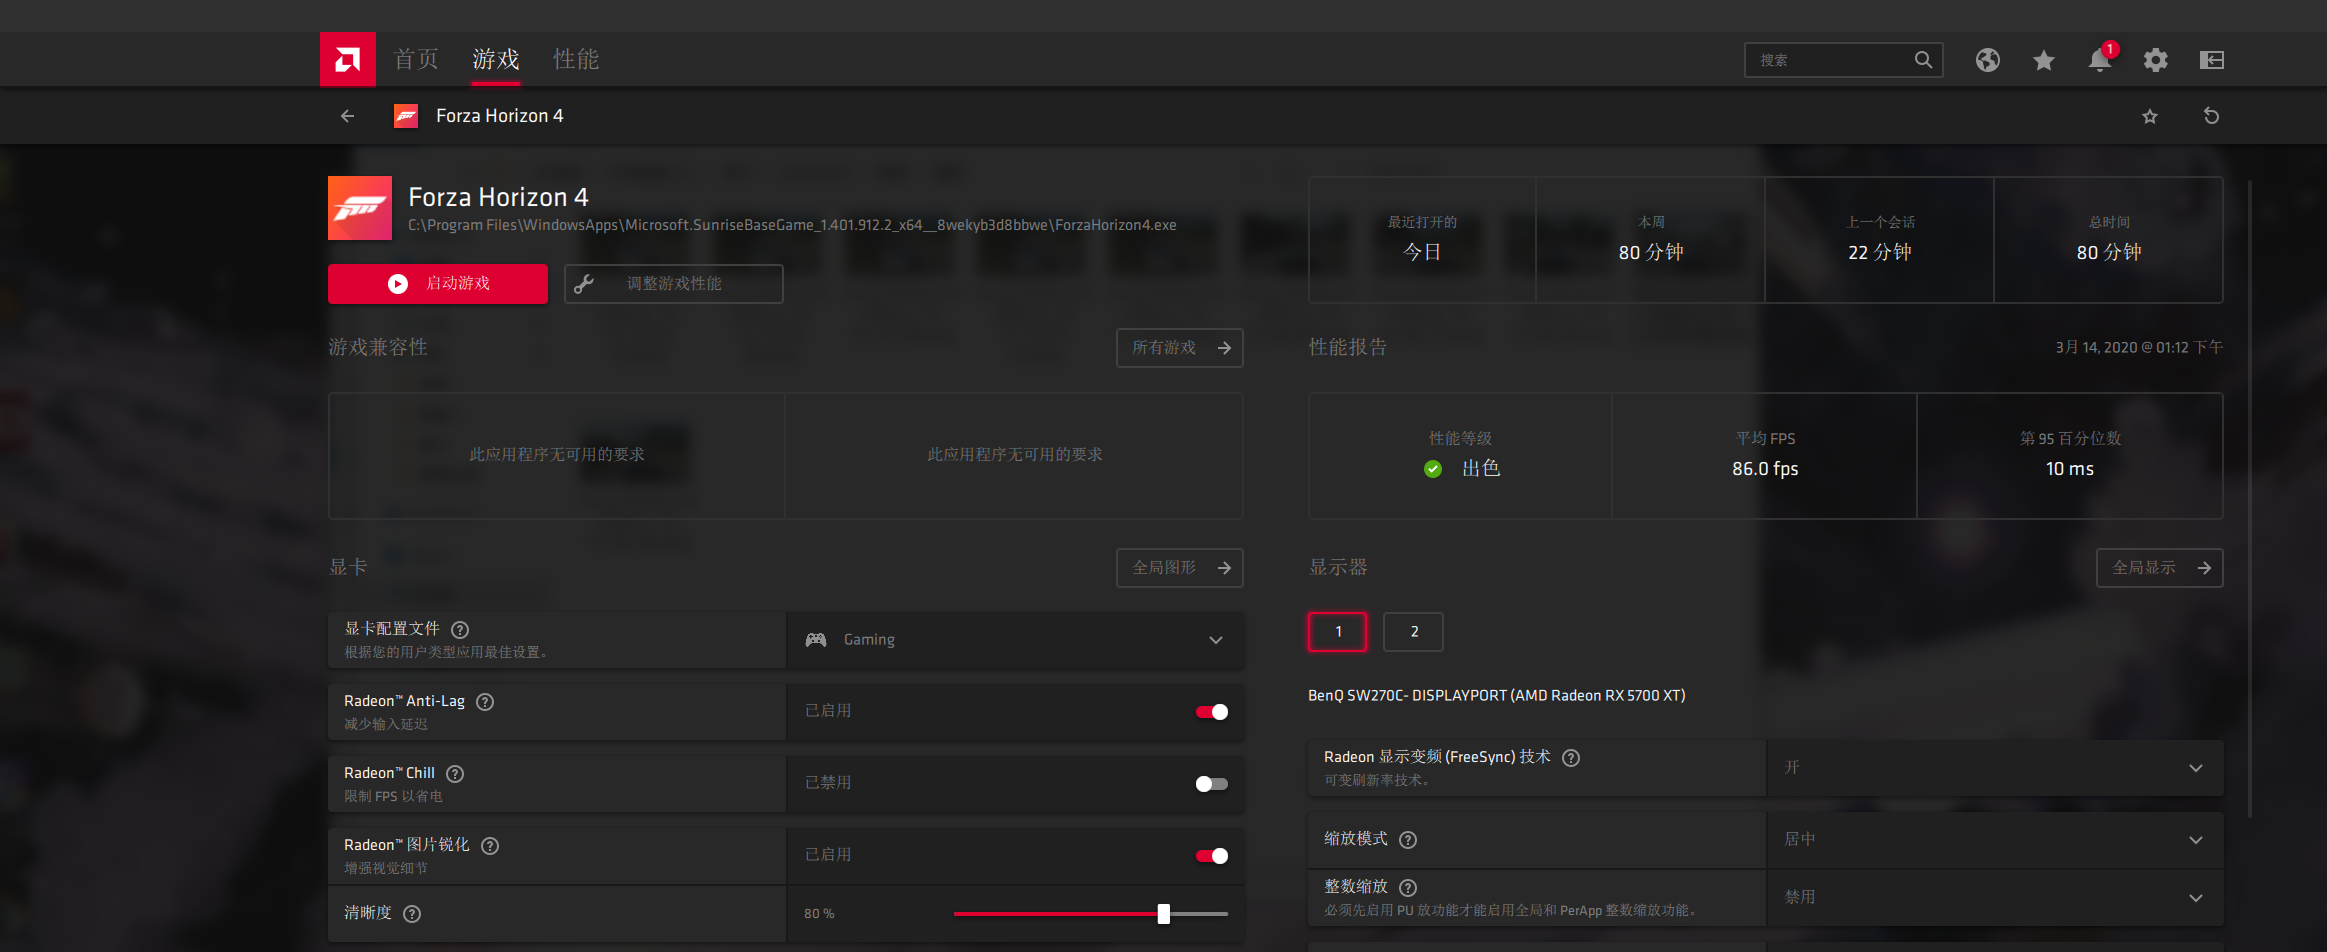Open favorites star icon in top bar
This screenshot has height=952, width=2327.
tap(2043, 61)
